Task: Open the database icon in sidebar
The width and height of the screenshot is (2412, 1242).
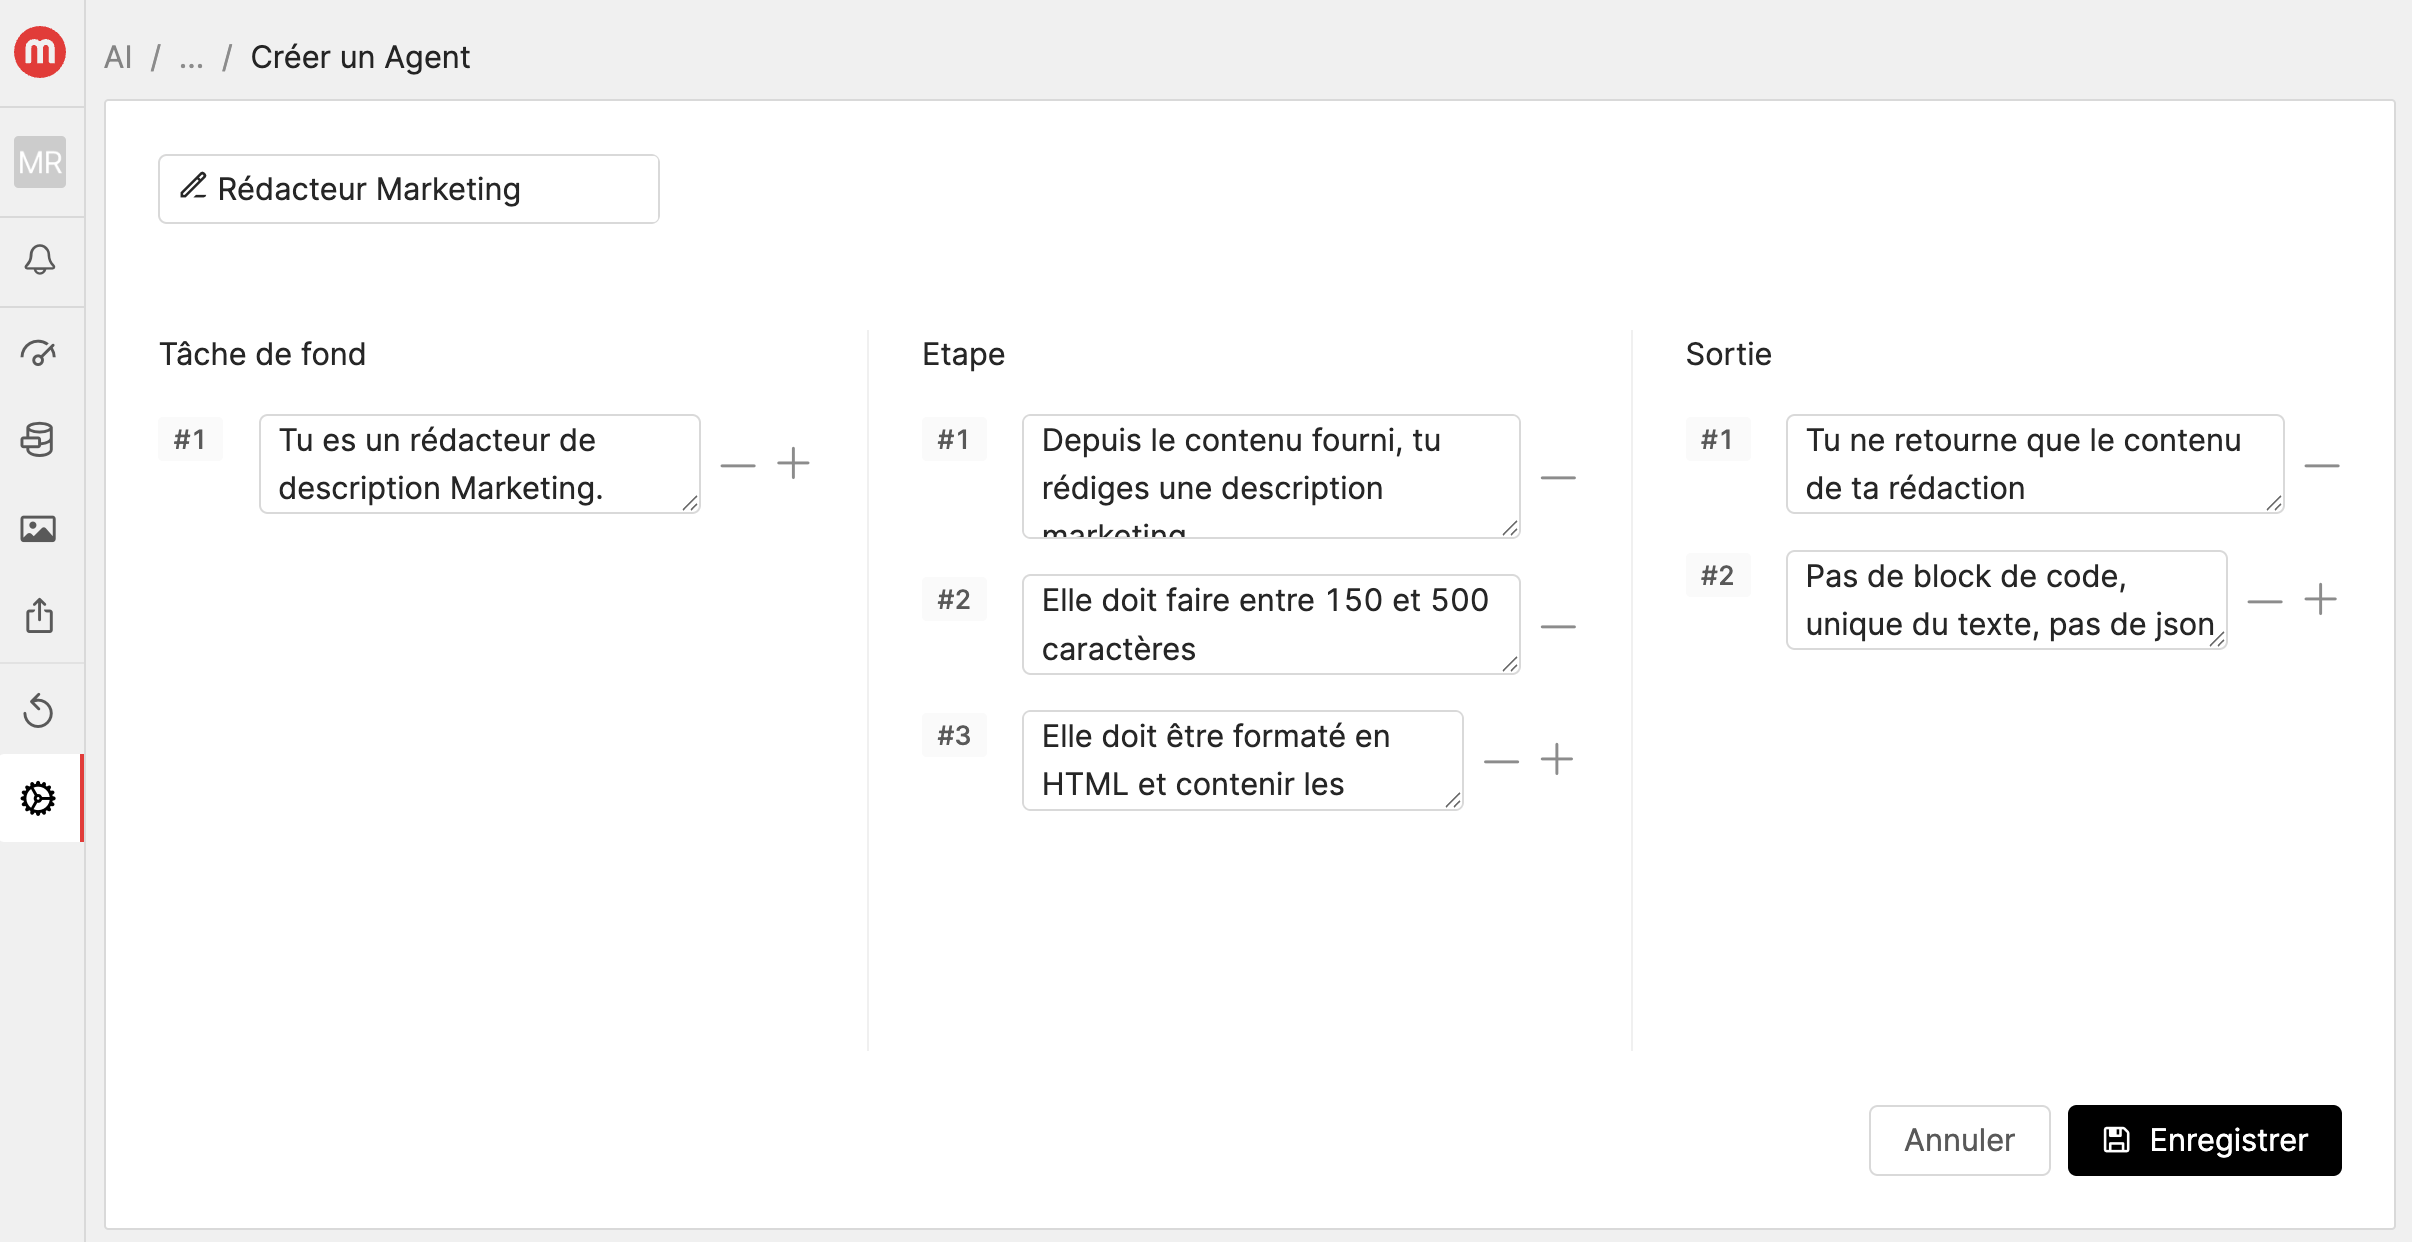Action: (x=40, y=440)
